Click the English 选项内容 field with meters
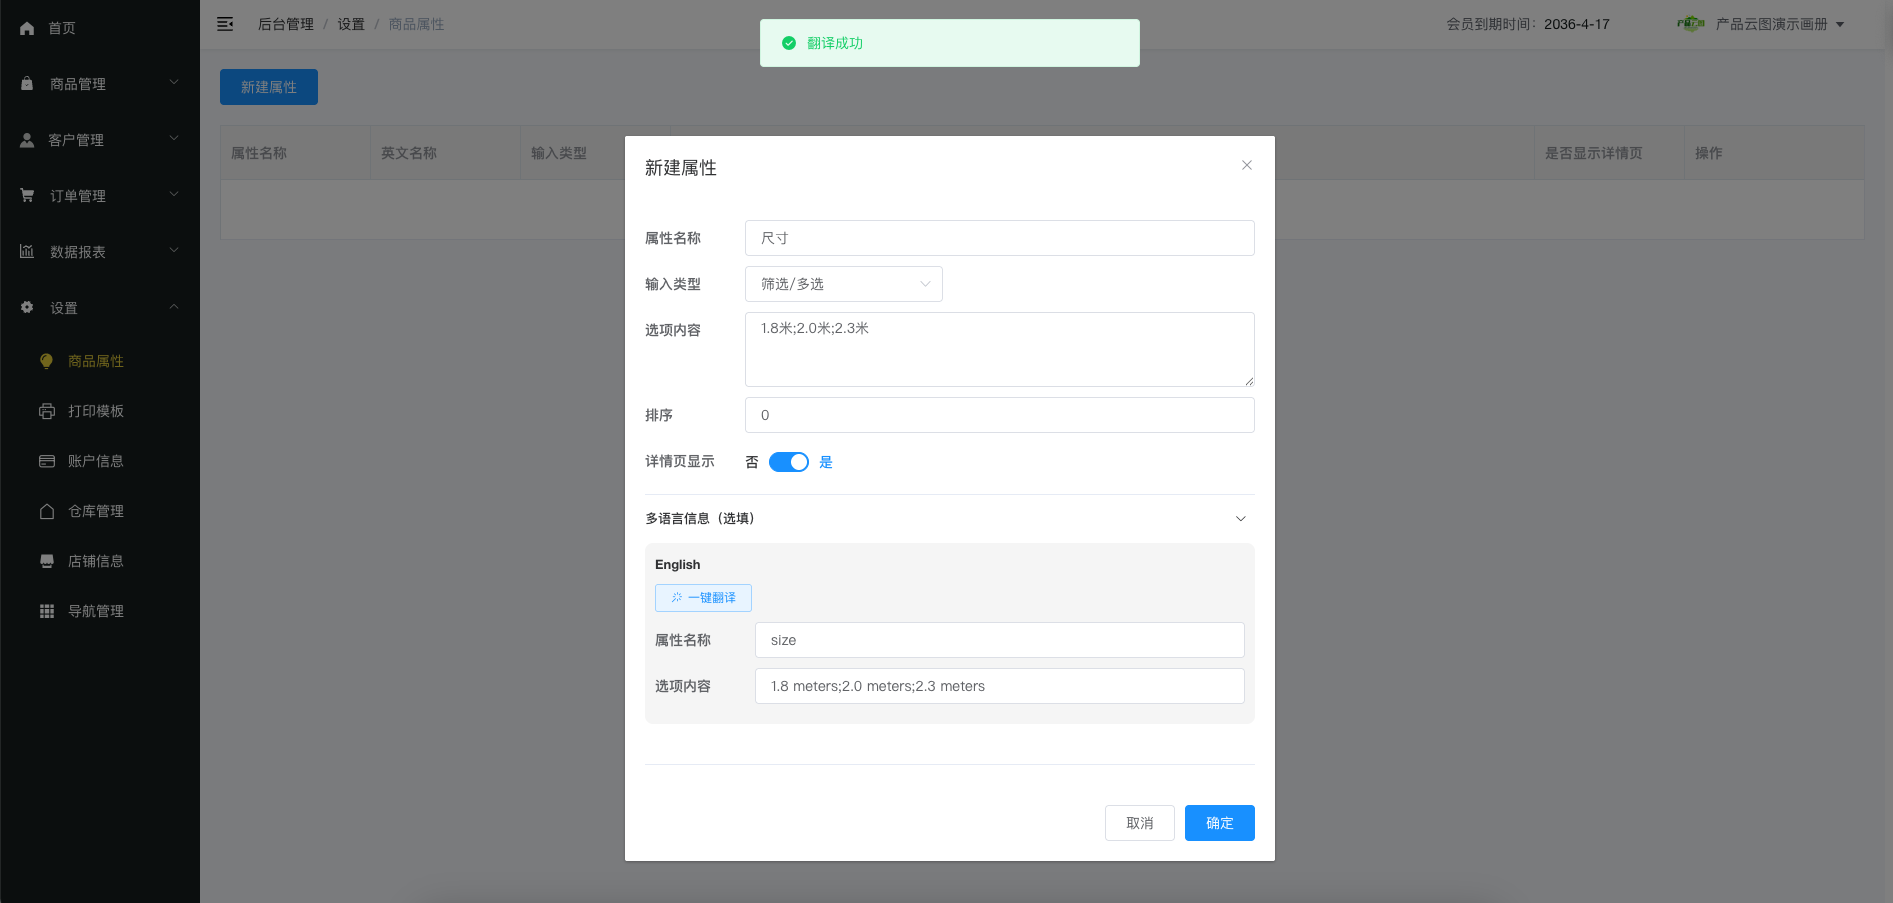The width and height of the screenshot is (1893, 903). click(x=1000, y=686)
